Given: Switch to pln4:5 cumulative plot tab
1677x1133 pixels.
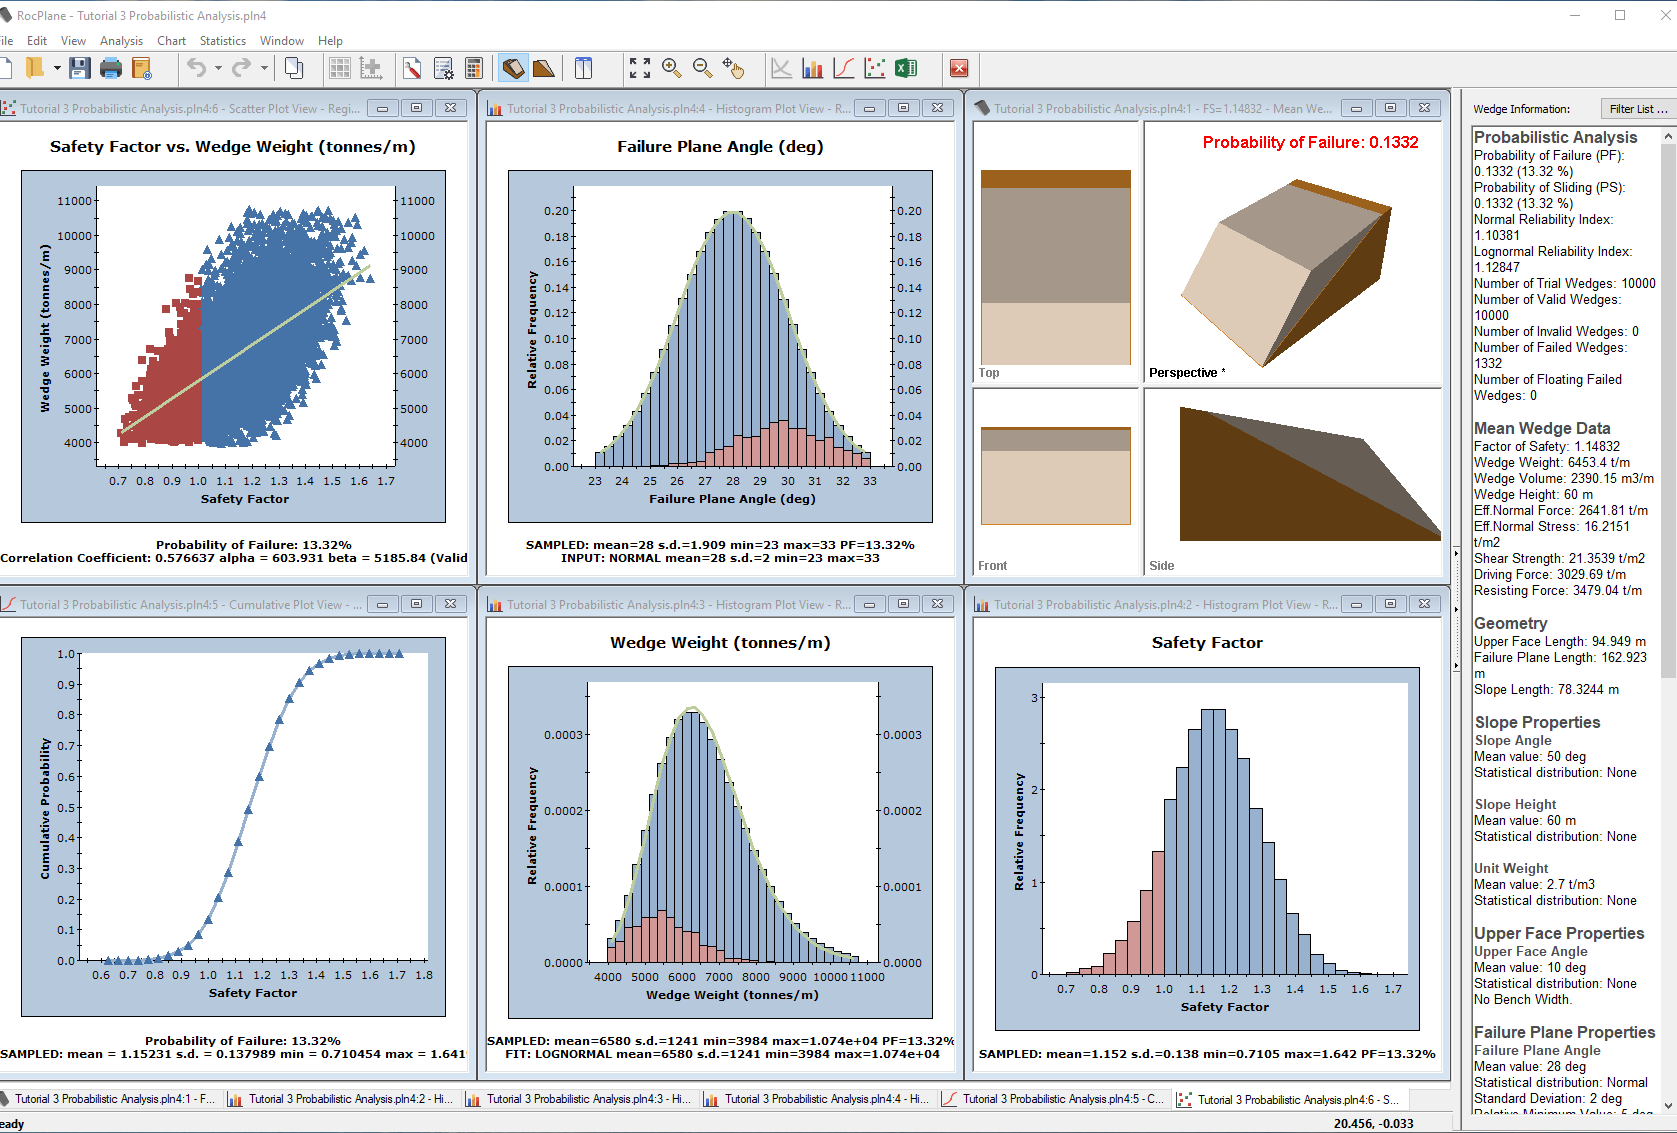Looking at the screenshot, I should coord(1056,1099).
